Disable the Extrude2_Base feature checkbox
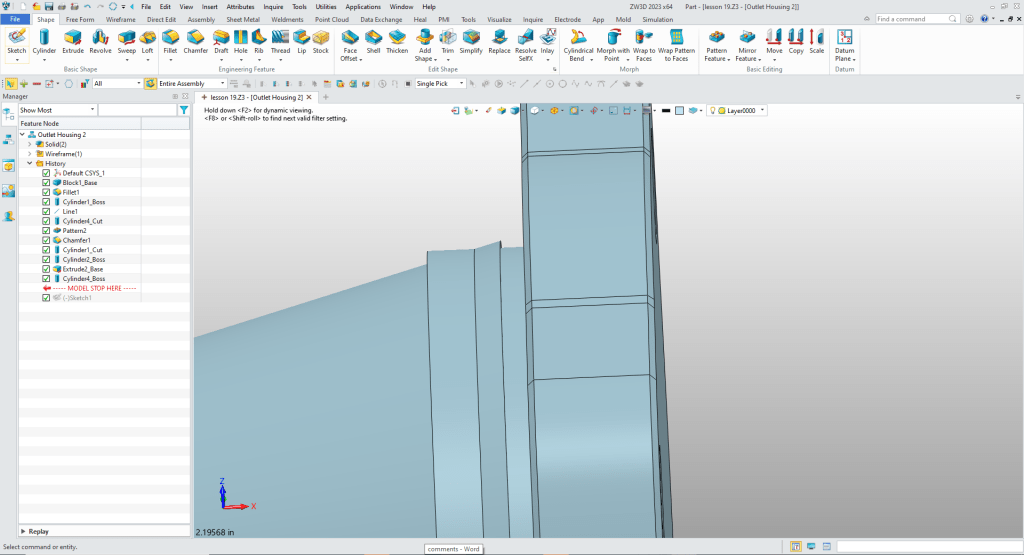Screen dimensions: 1024x555 [x=46, y=269]
